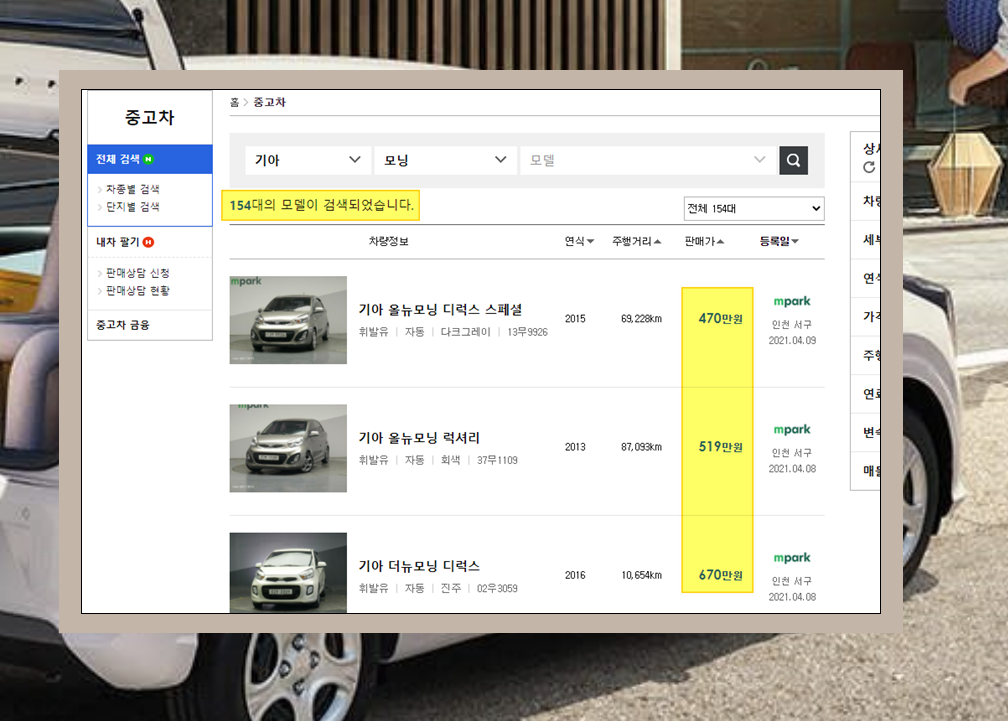Click mpark logo in 670만원 row
The image size is (1008, 721).
click(792, 558)
